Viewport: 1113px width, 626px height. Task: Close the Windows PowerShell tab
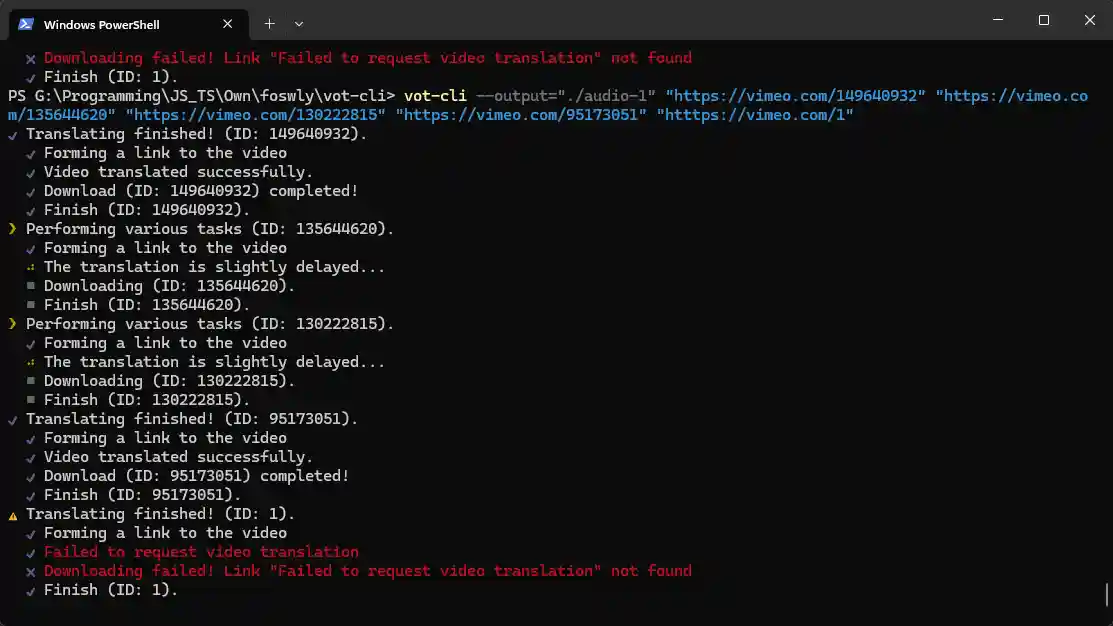point(229,24)
